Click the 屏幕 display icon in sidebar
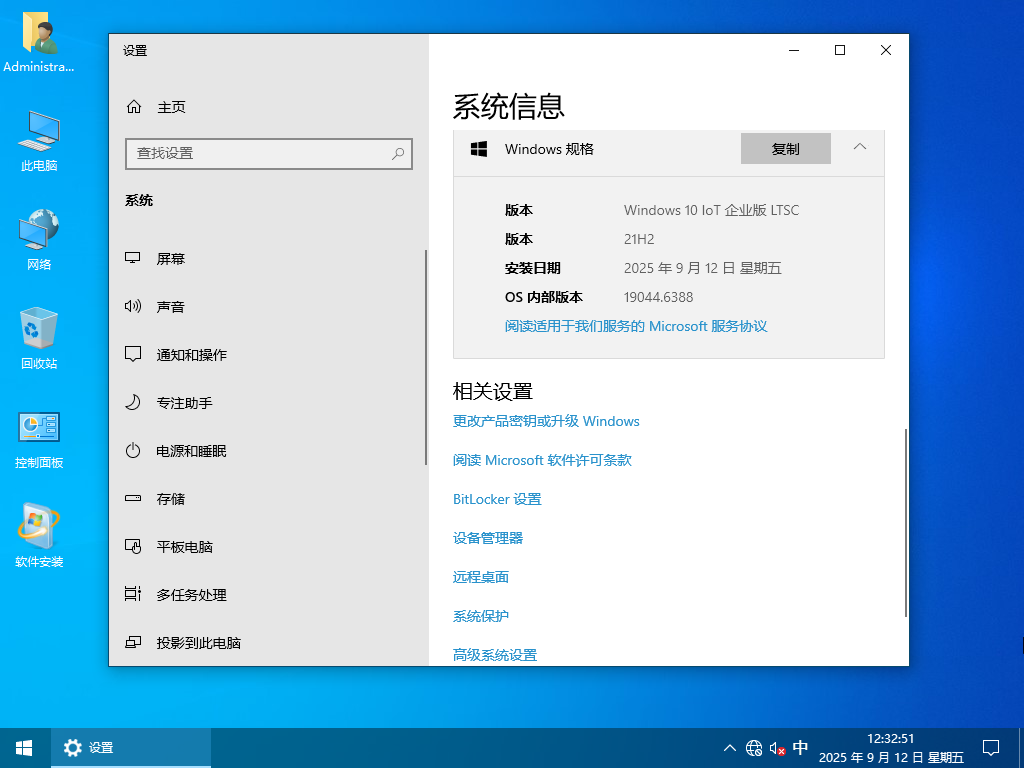This screenshot has width=1024, height=768. click(x=133, y=258)
